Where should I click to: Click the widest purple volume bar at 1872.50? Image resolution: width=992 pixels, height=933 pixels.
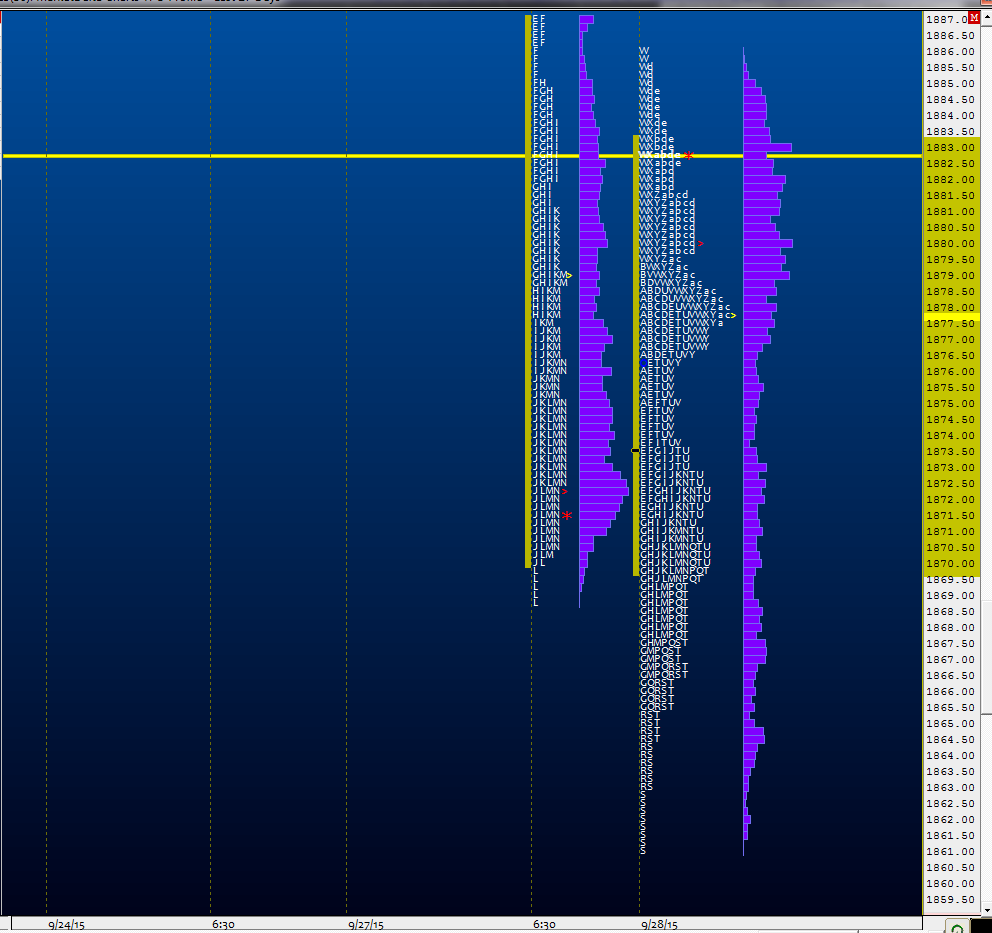click(604, 491)
